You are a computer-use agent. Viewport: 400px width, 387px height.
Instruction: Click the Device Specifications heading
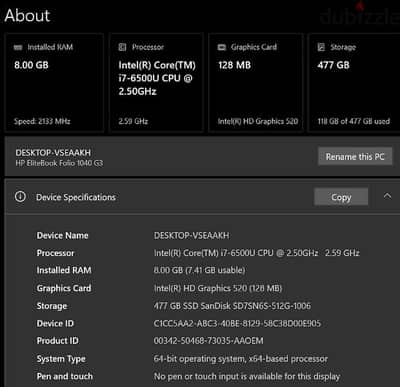(x=76, y=197)
